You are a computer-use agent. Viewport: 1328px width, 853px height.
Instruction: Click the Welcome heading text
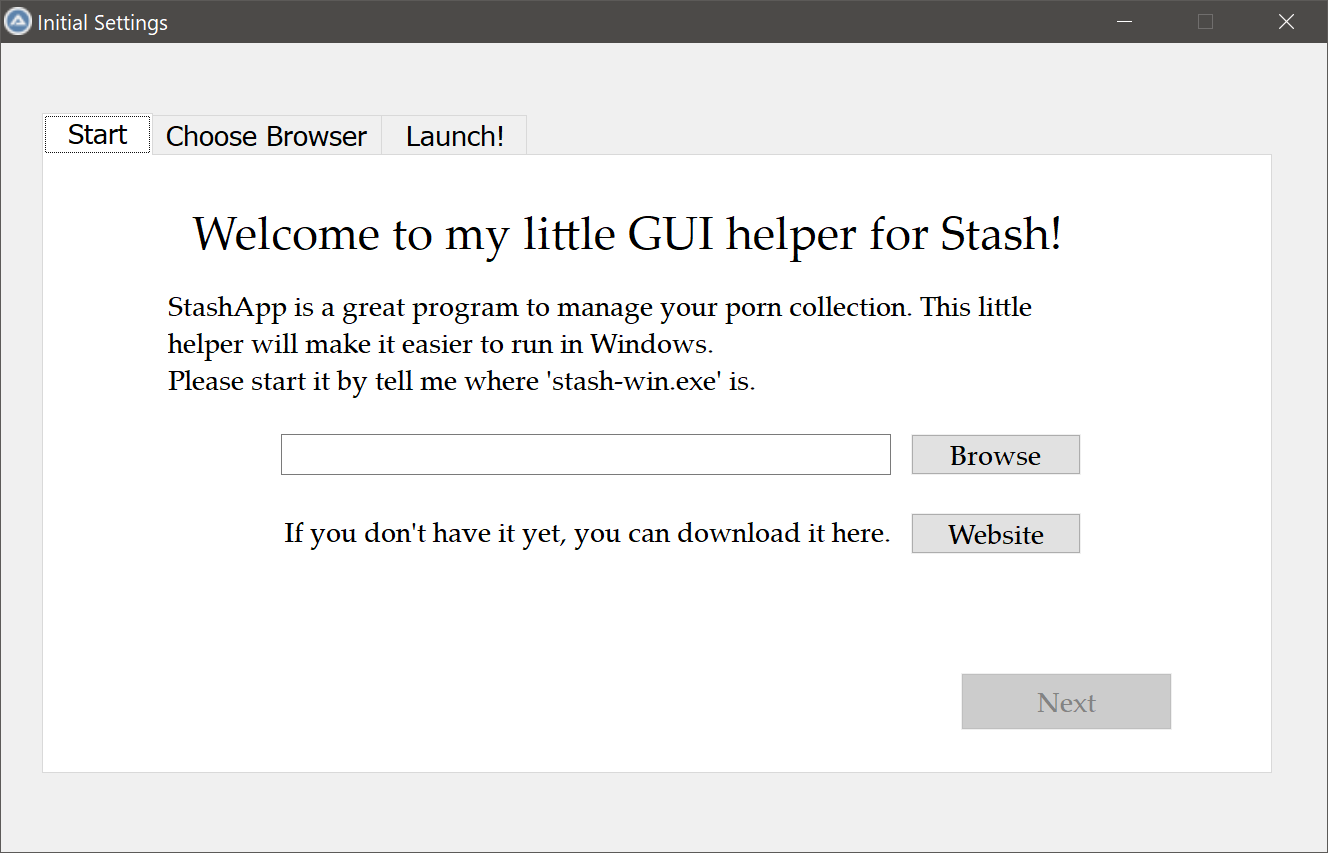627,234
